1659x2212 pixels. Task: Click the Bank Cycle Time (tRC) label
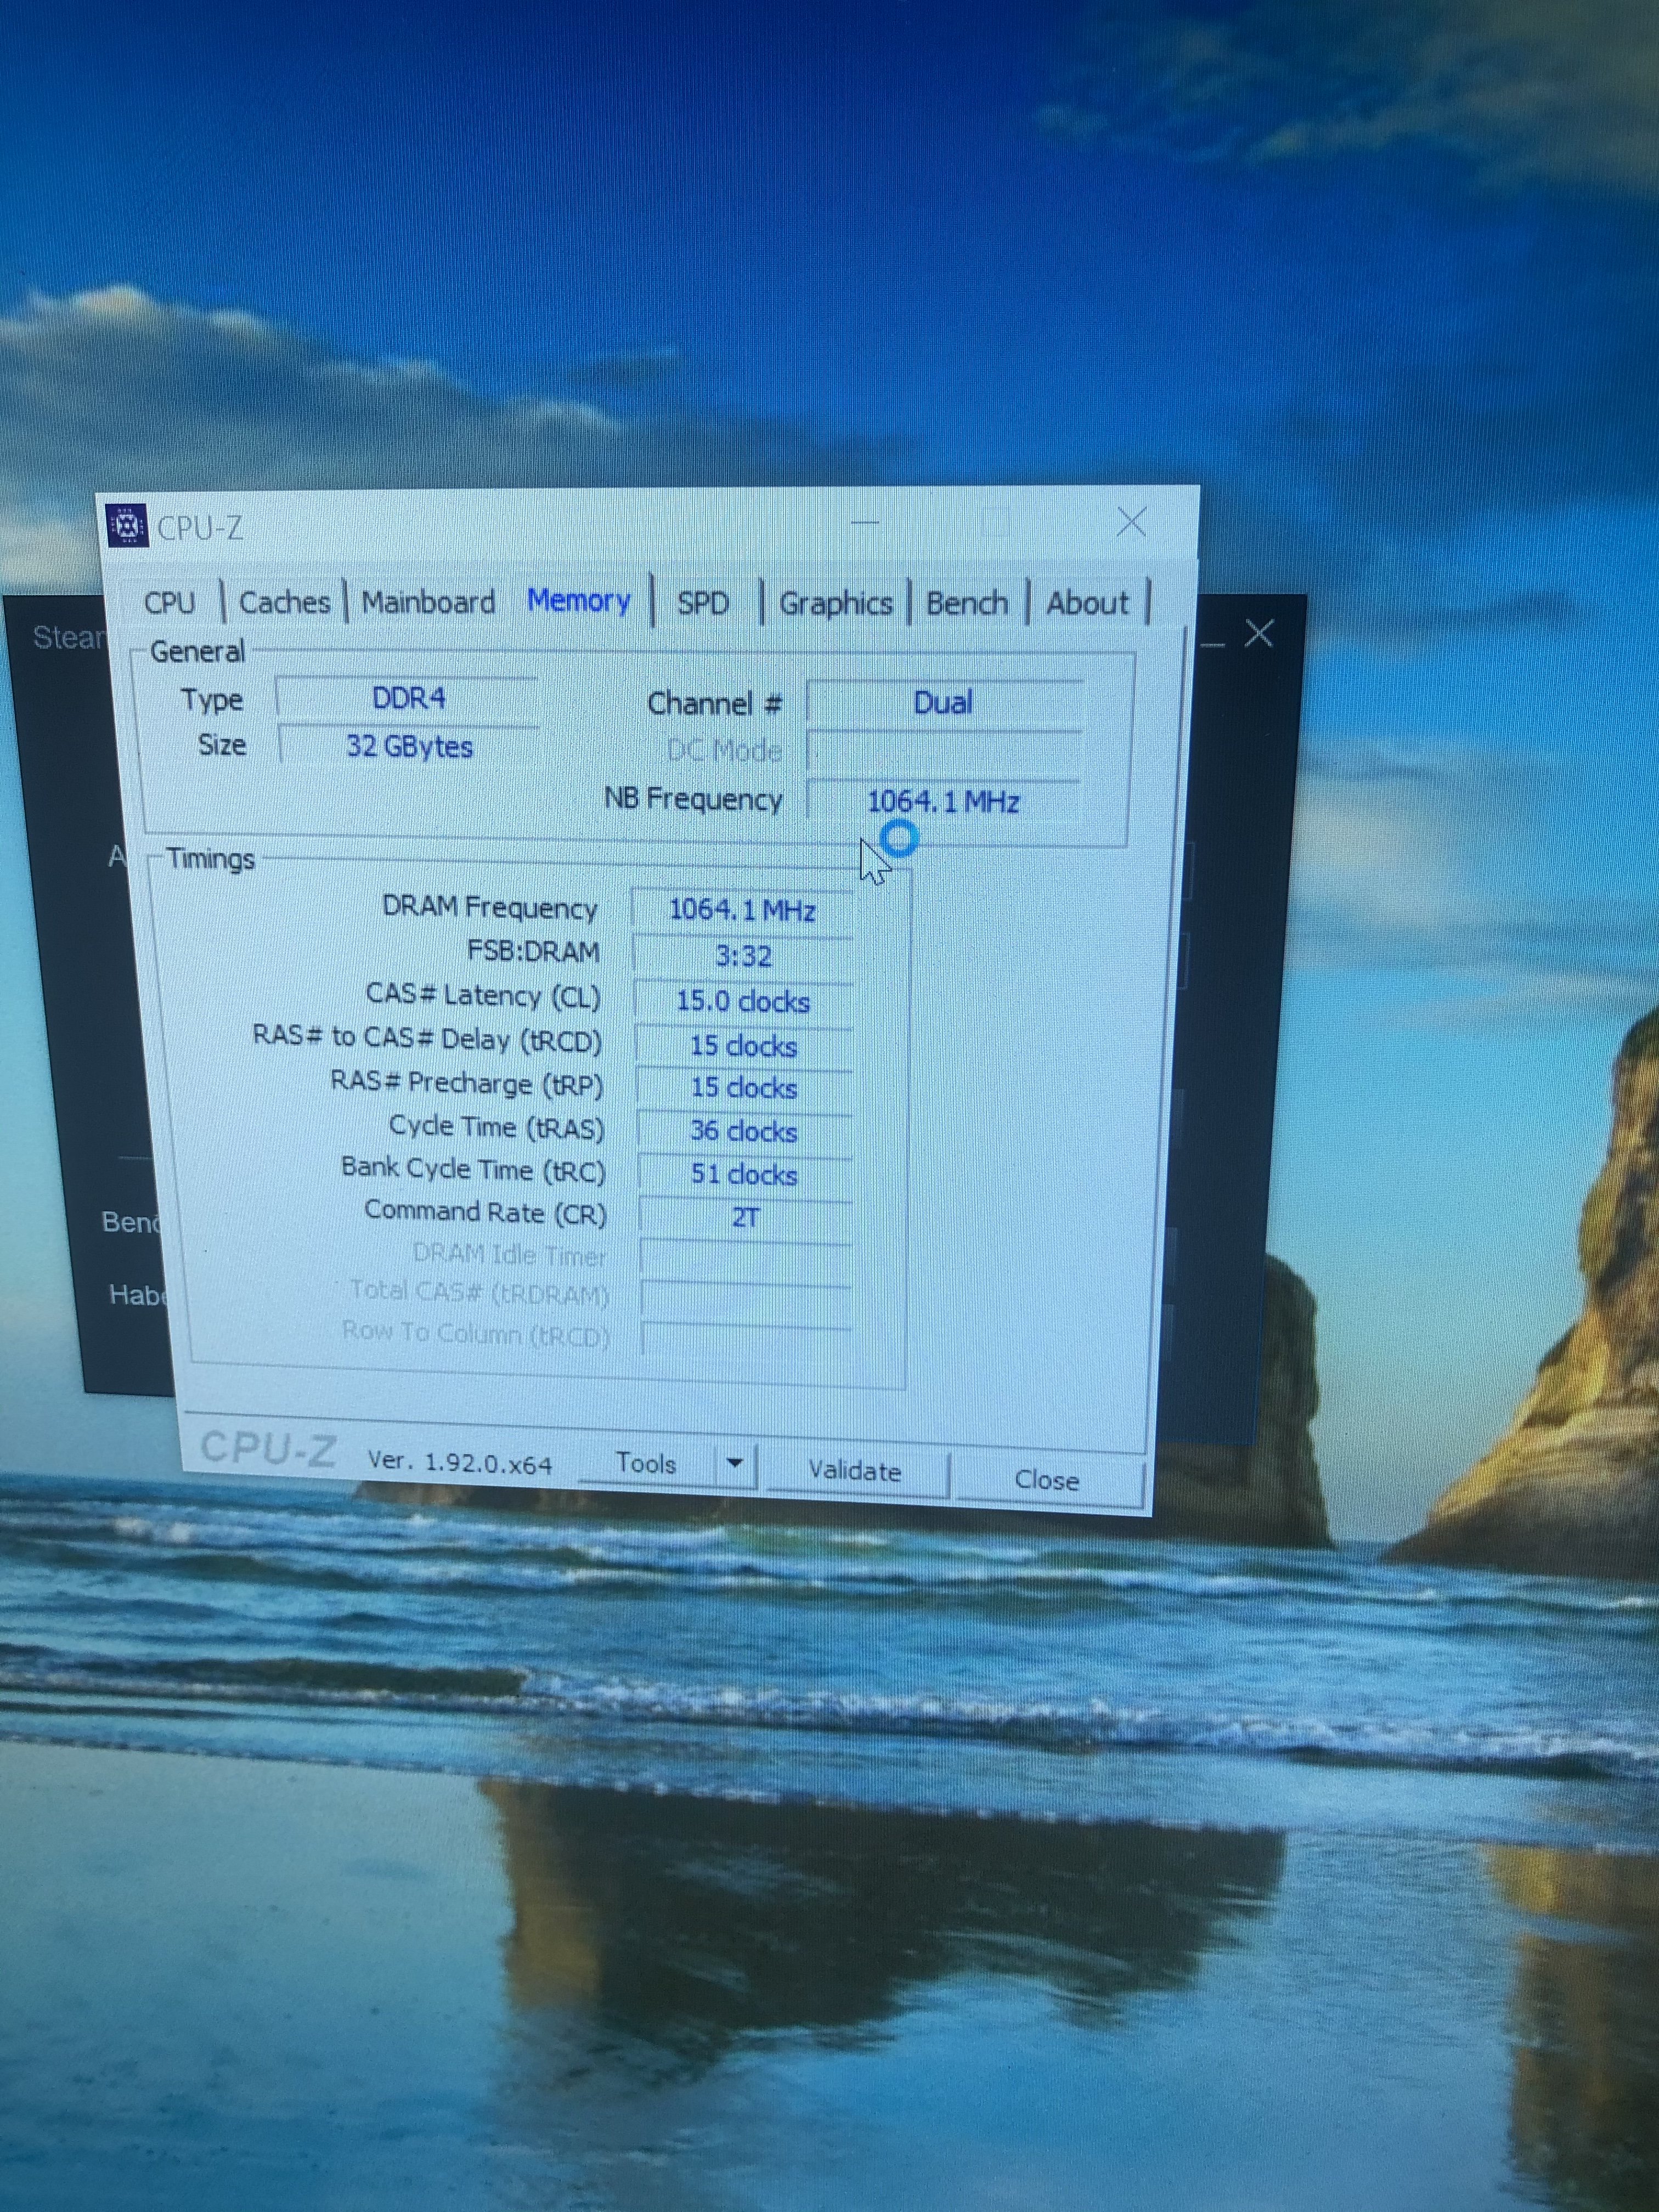click(x=473, y=1169)
